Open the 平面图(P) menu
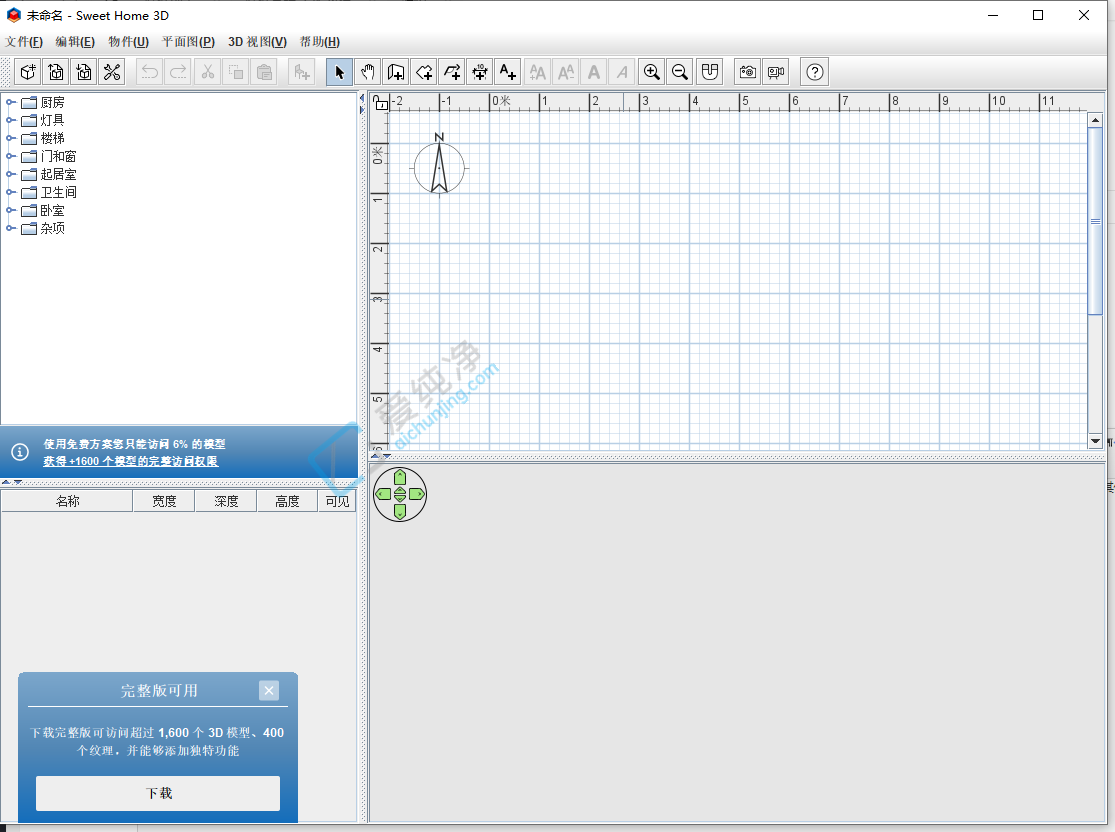The height and width of the screenshot is (832, 1115). tap(188, 41)
